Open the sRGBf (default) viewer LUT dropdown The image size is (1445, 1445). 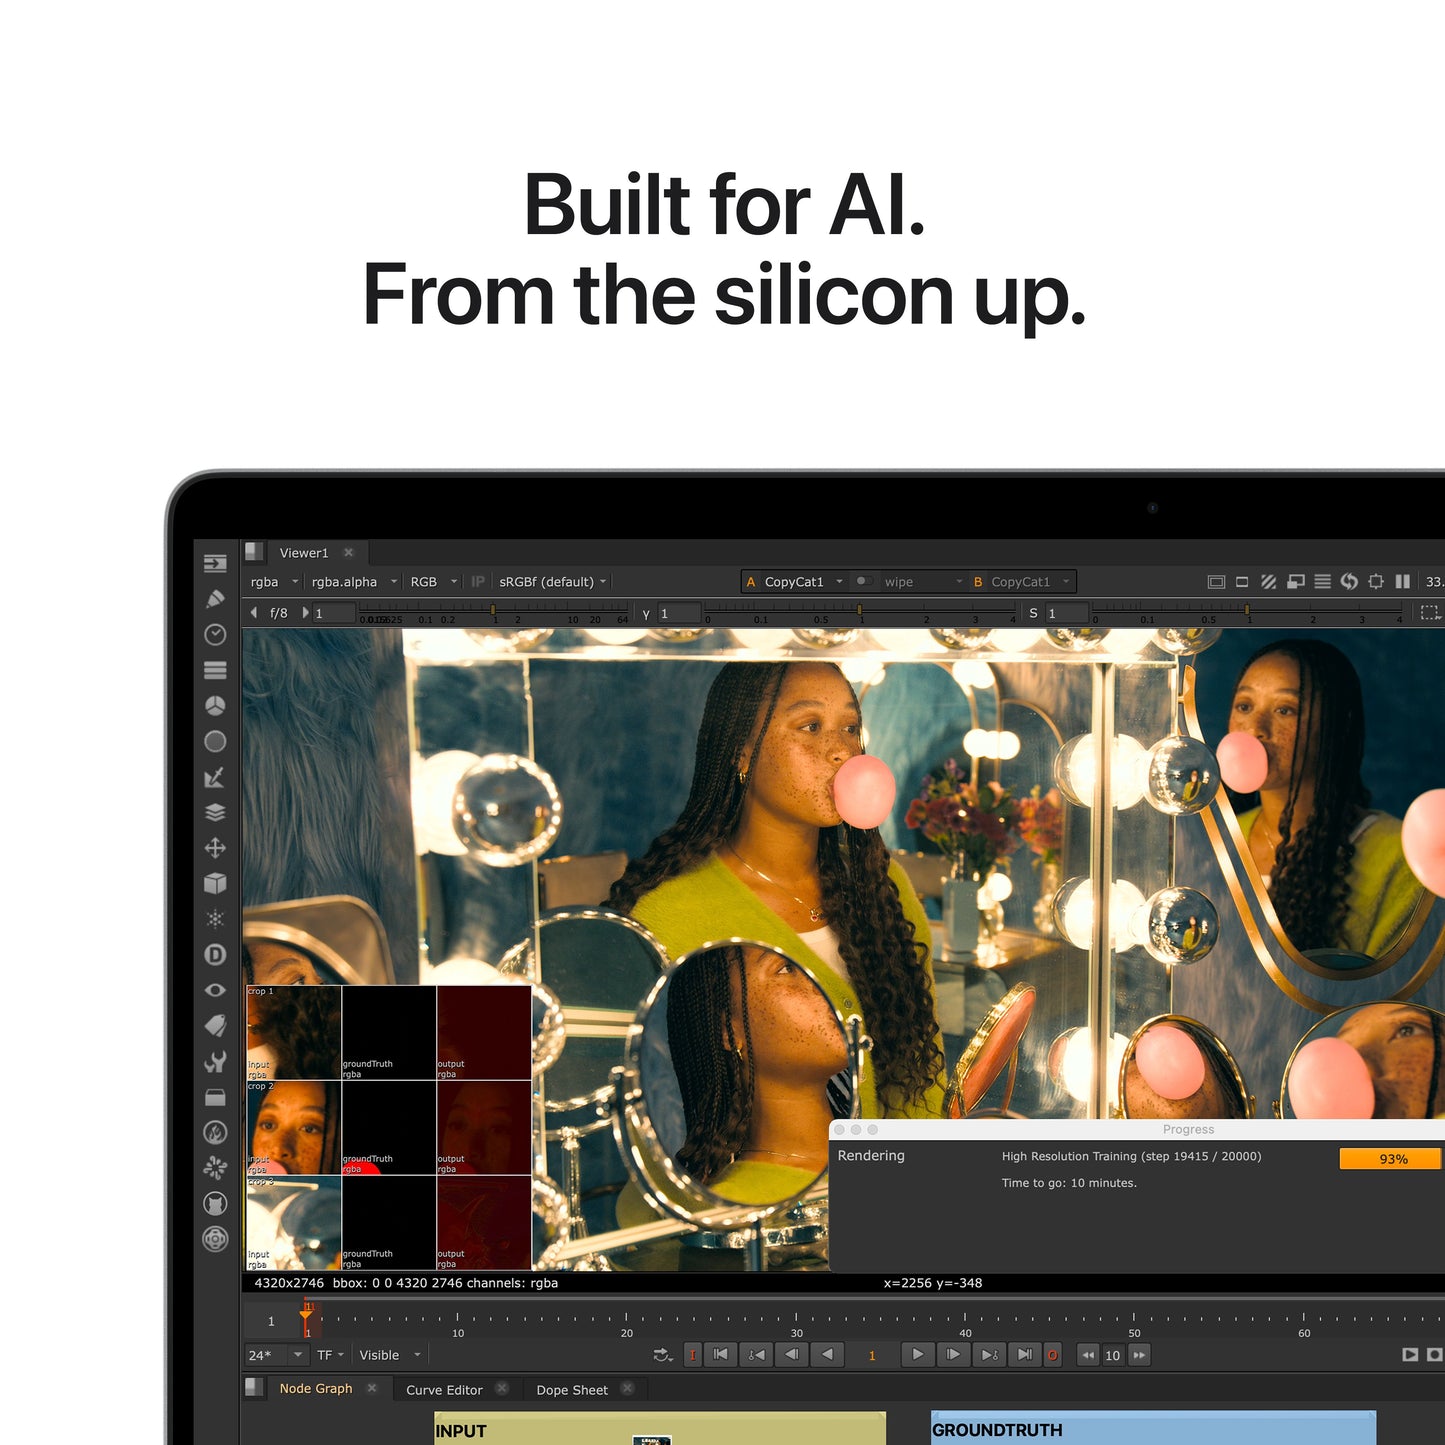coord(551,581)
